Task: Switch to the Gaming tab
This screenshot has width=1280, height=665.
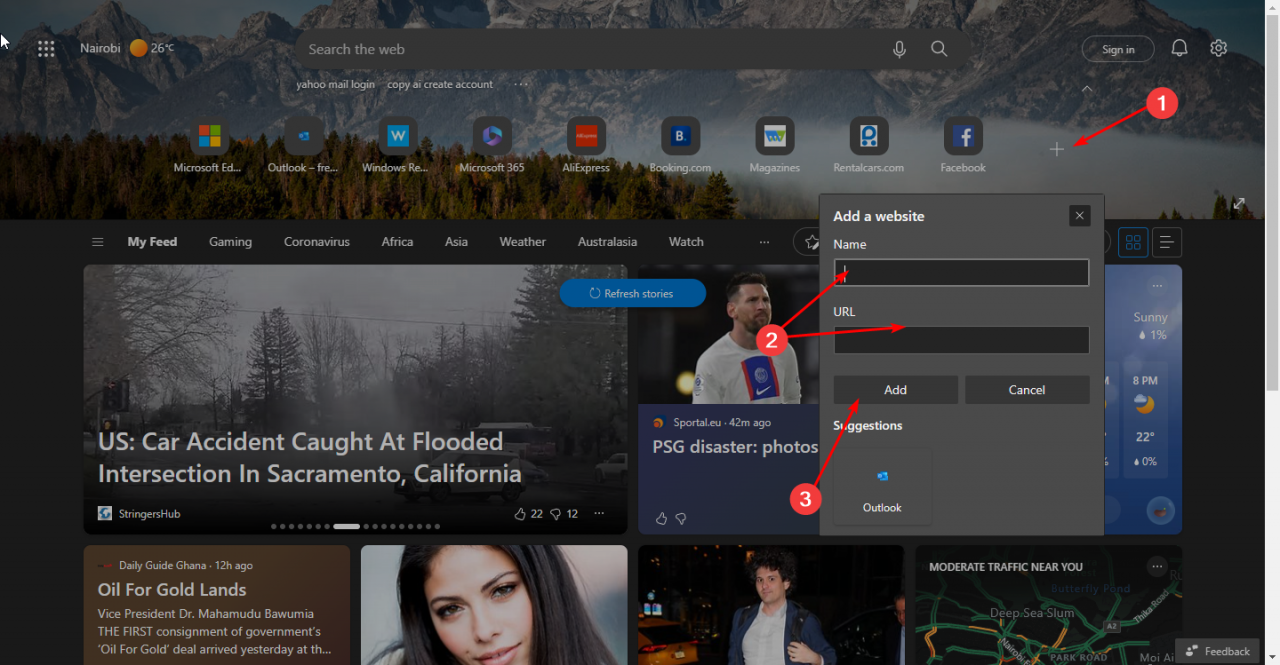Action: pos(230,241)
